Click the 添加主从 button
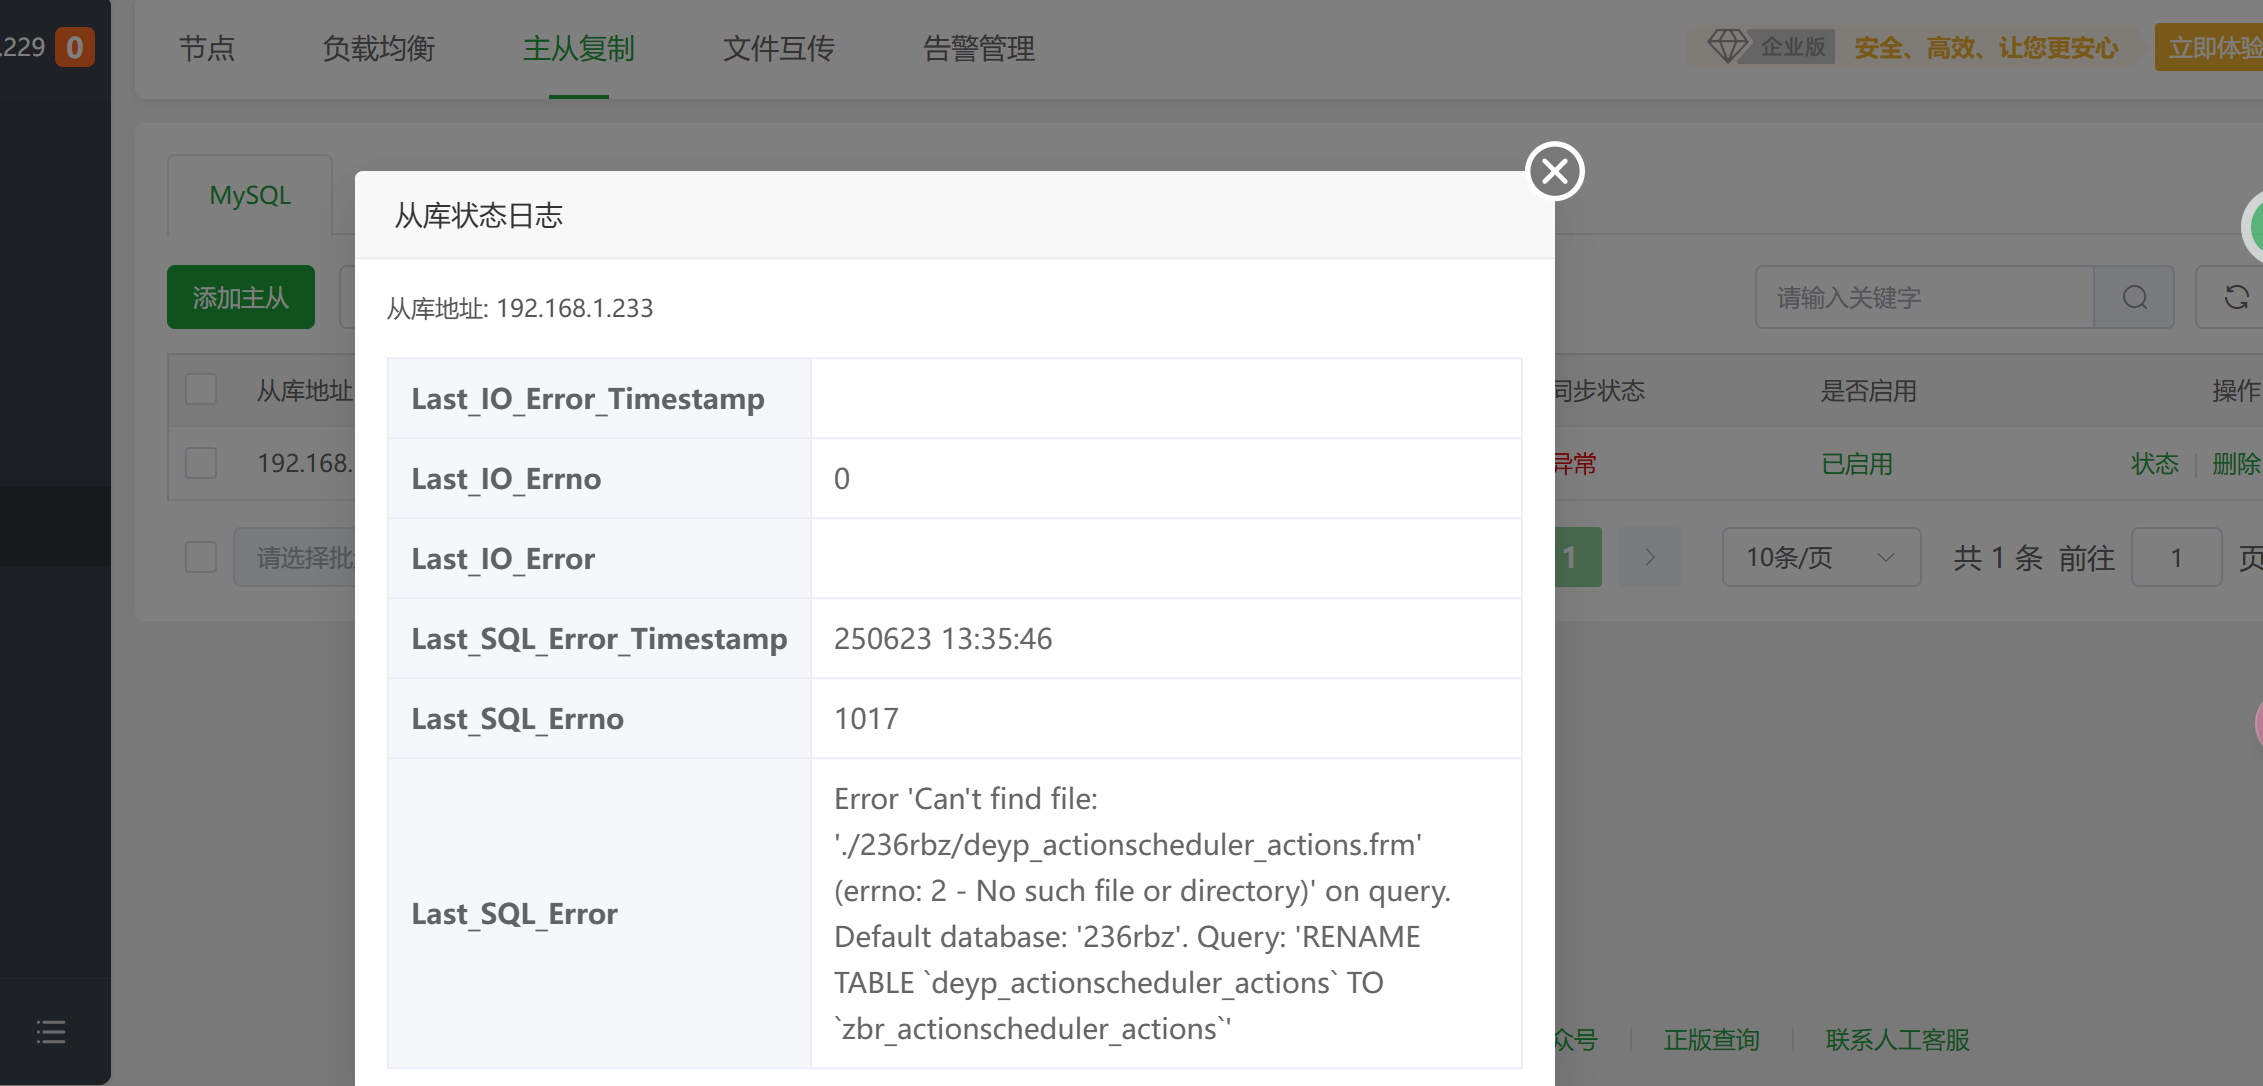The image size is (2263, 1086). pyautogui.click(x=241, y=297)
